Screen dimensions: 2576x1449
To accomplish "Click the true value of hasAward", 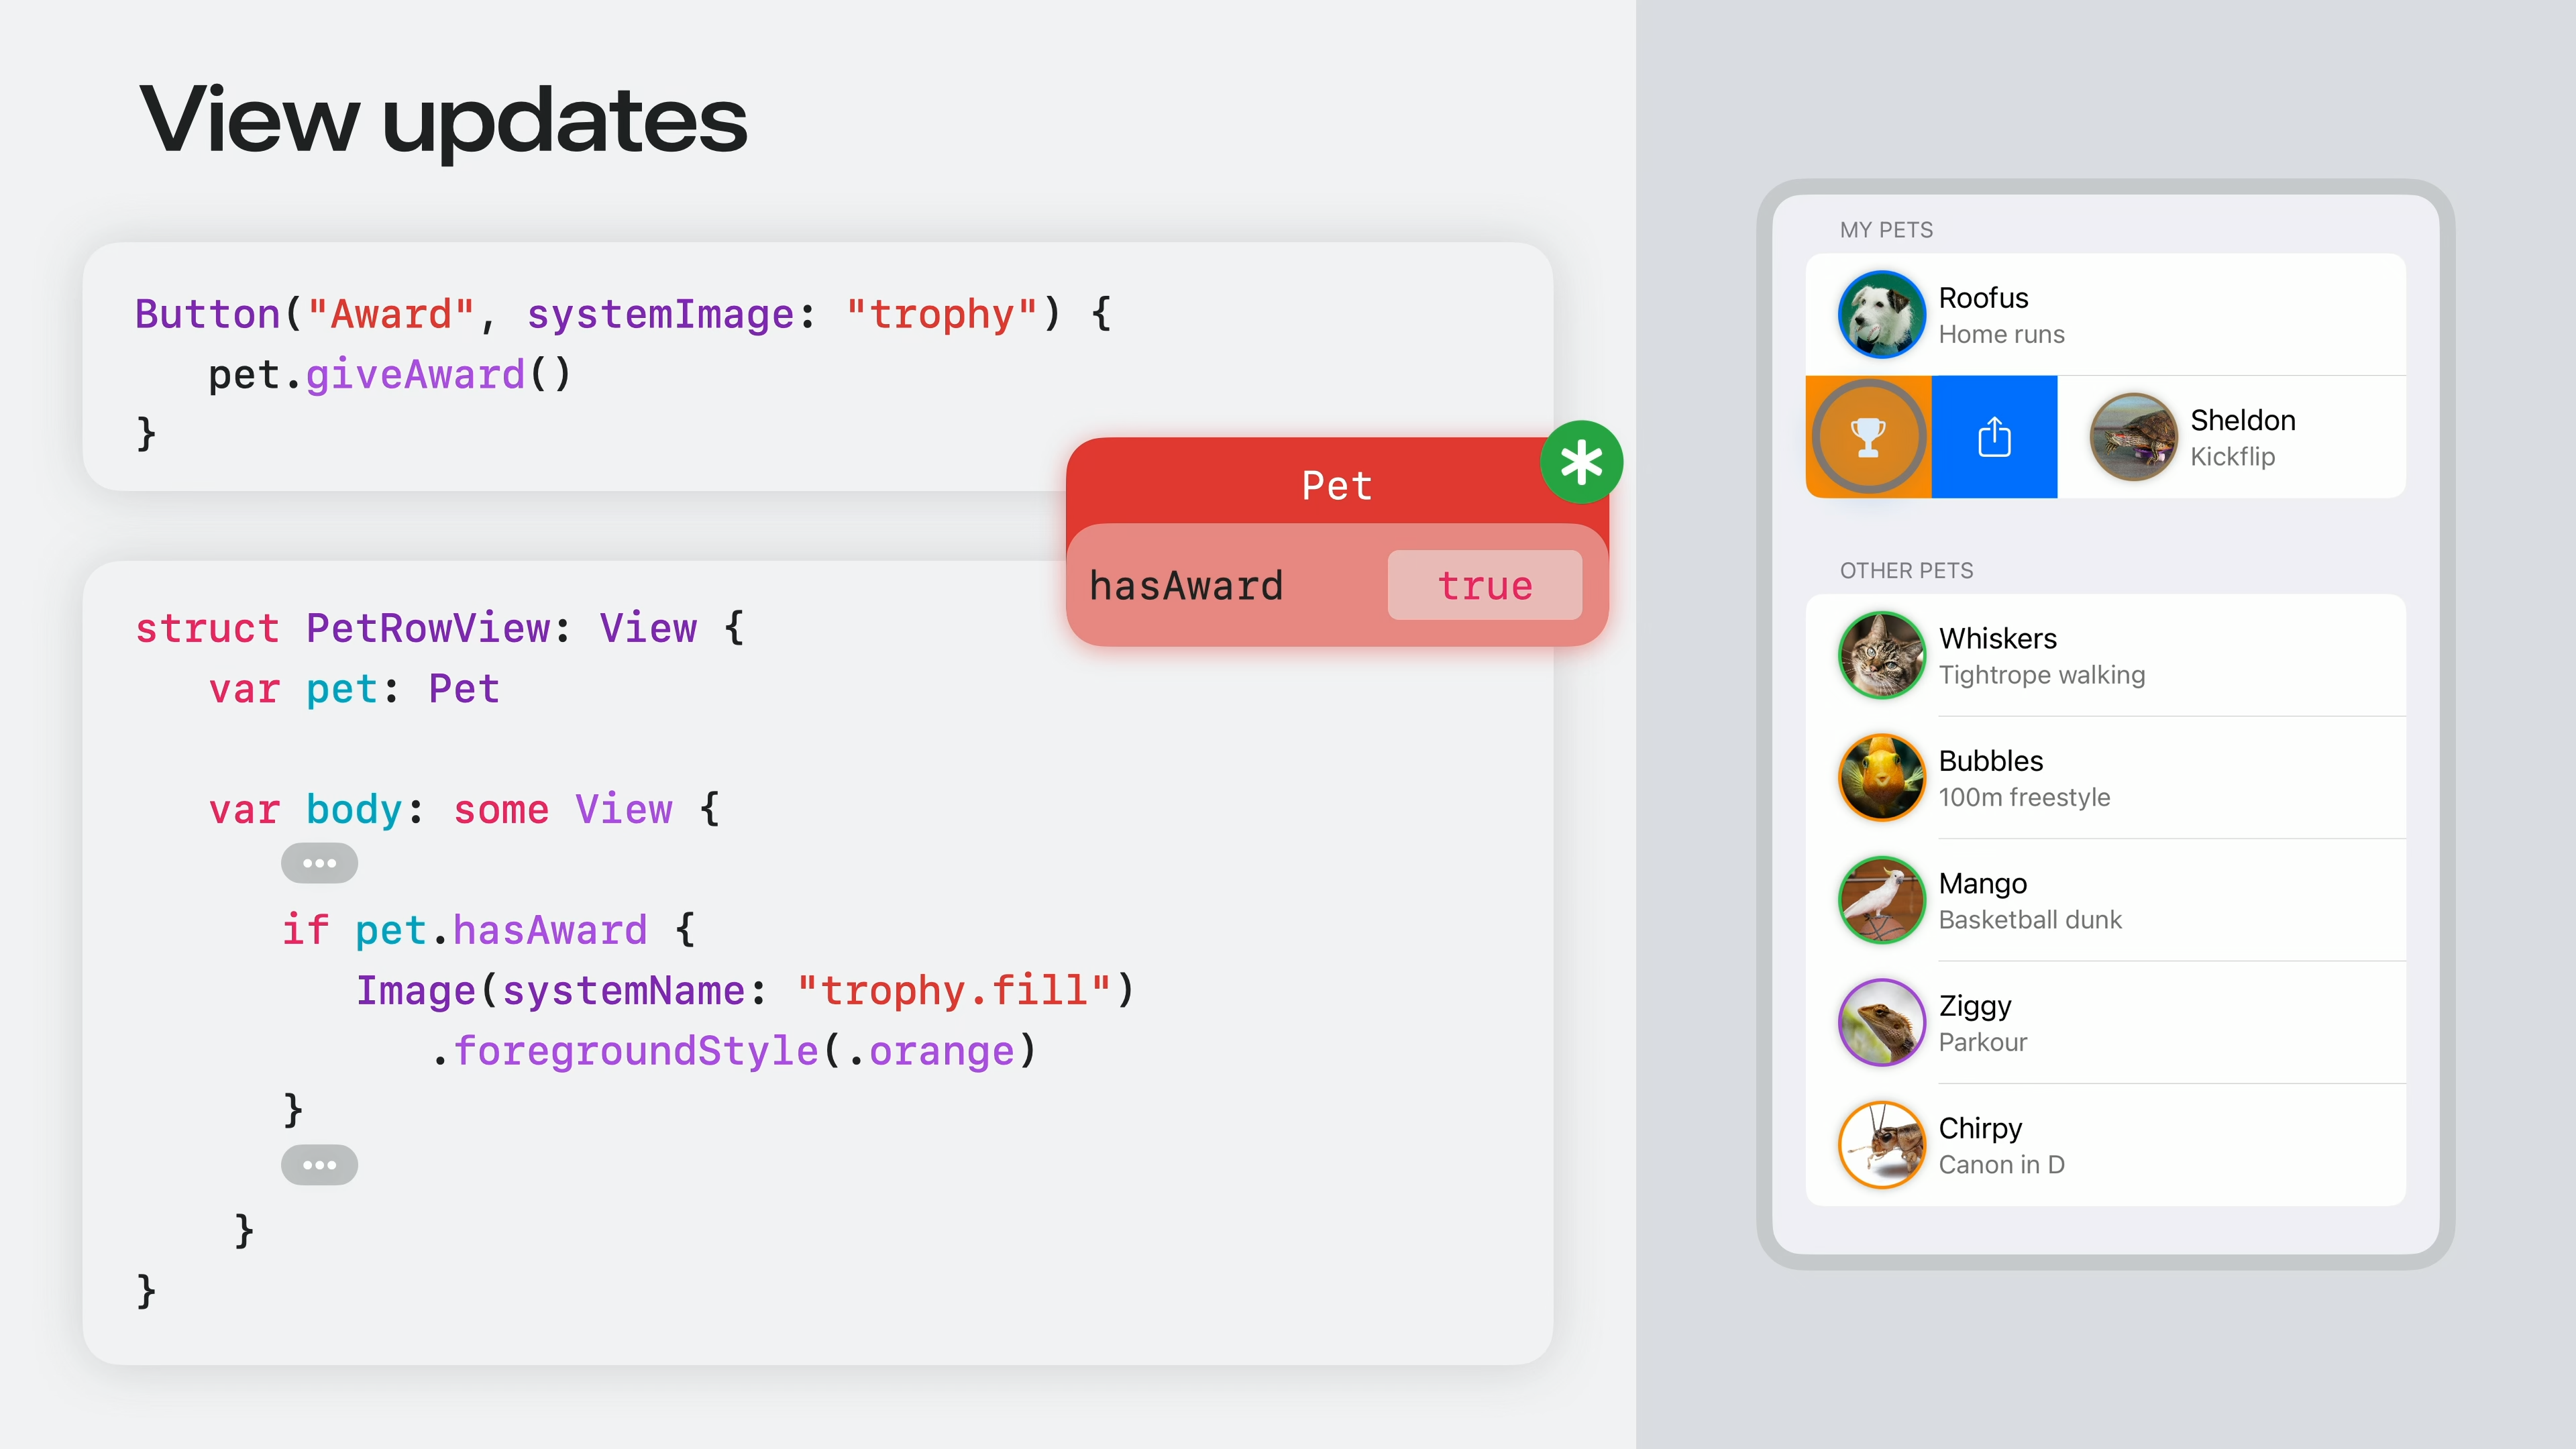I will 1484,585.
